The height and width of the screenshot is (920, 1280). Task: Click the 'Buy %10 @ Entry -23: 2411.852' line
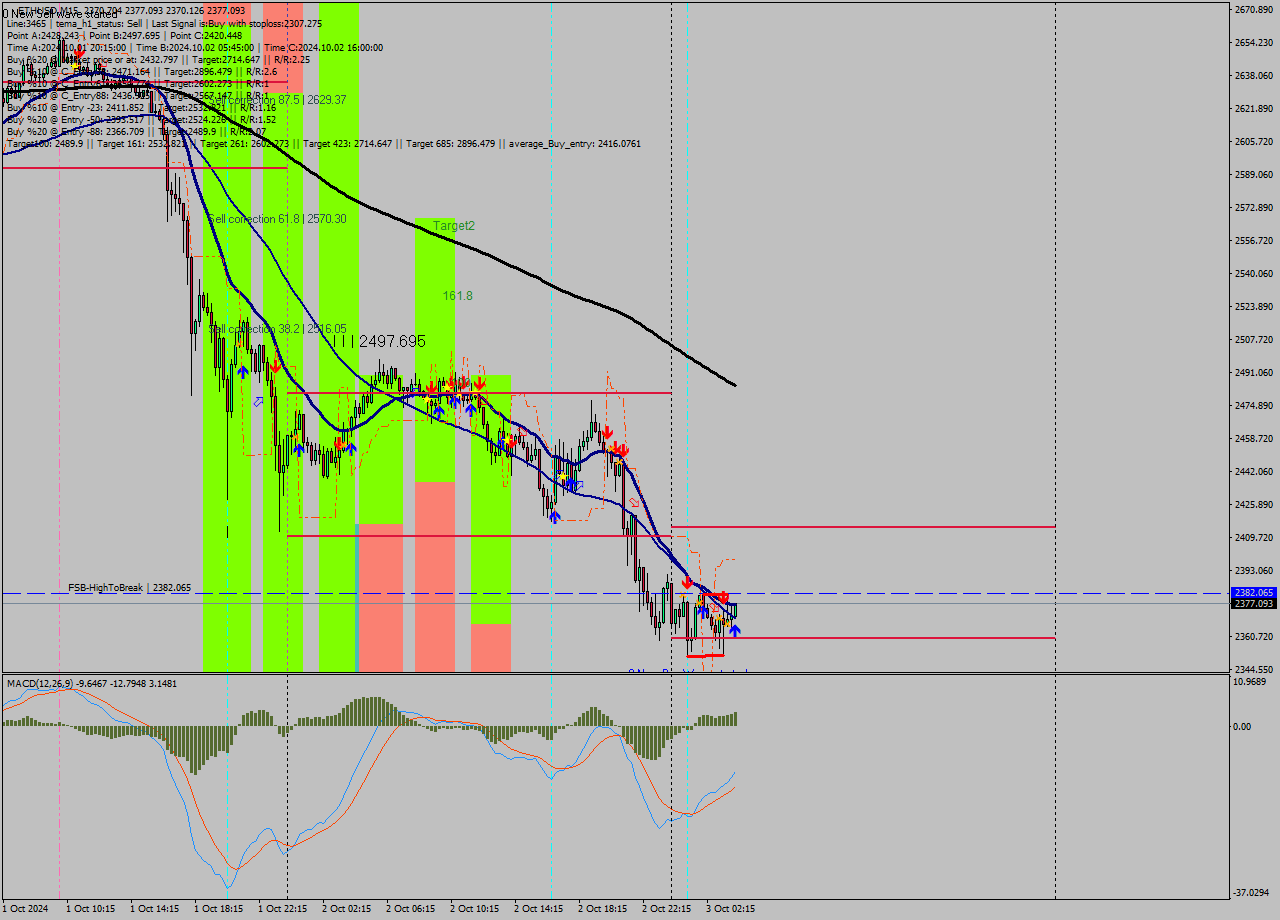click(x=141, y=107)
